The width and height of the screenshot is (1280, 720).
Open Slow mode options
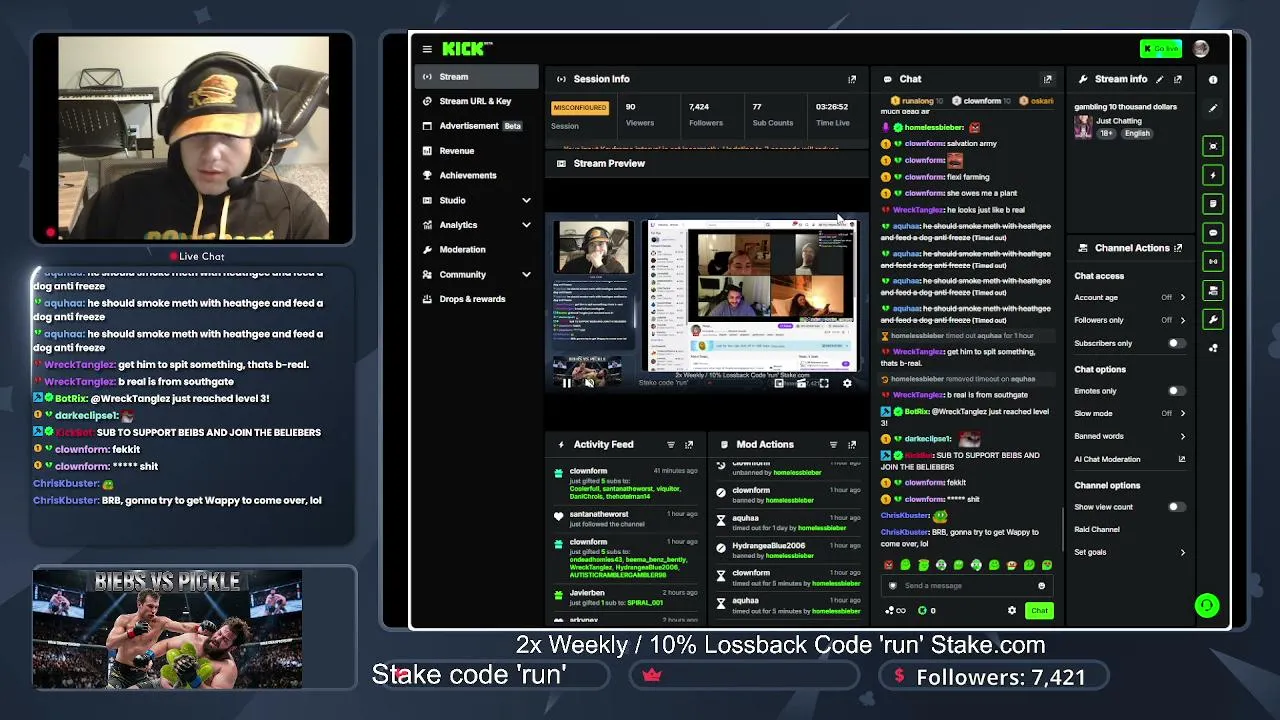coord(1130,413)
